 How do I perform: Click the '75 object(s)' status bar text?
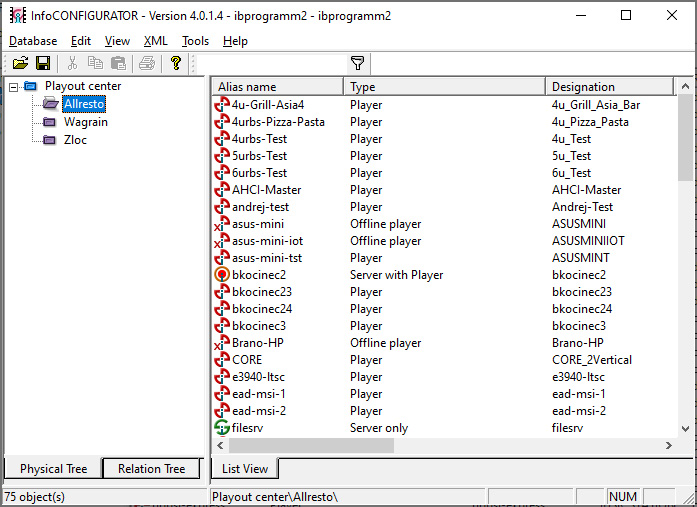34,497
